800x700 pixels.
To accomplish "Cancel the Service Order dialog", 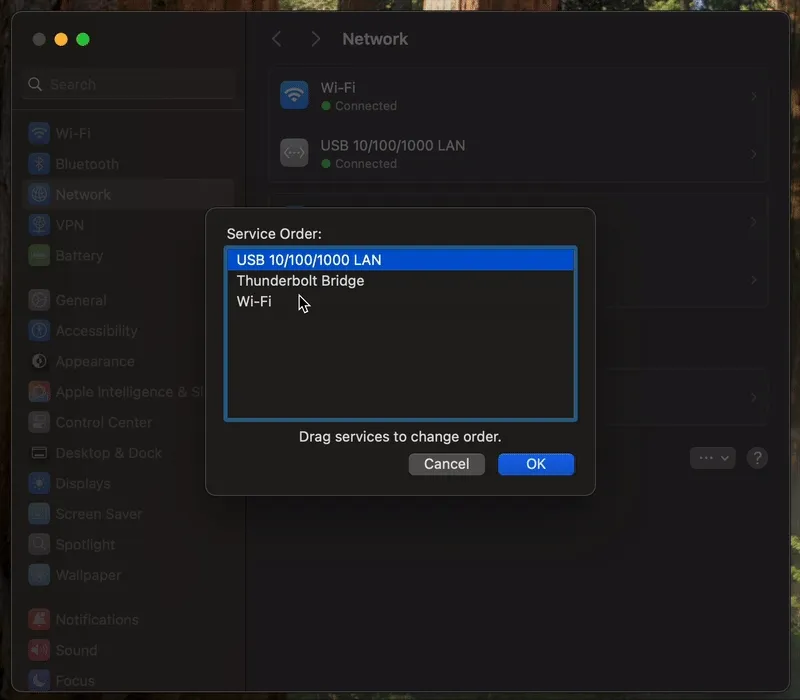I will pos(446,464).
